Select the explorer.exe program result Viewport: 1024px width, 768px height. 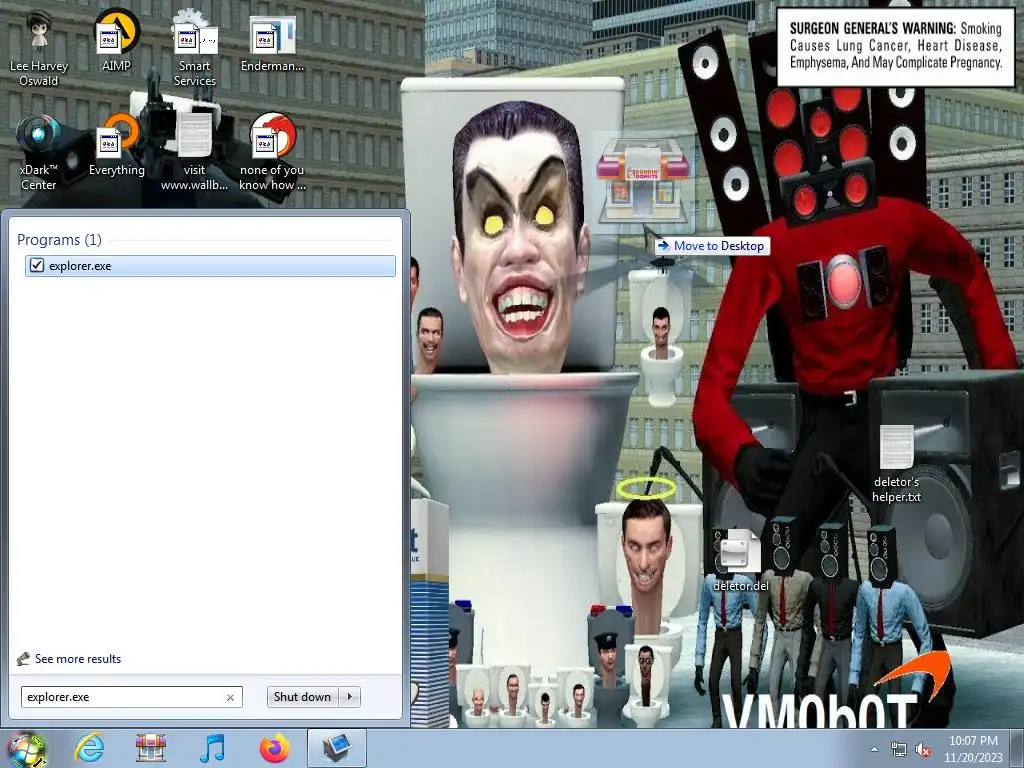[210, 266]
